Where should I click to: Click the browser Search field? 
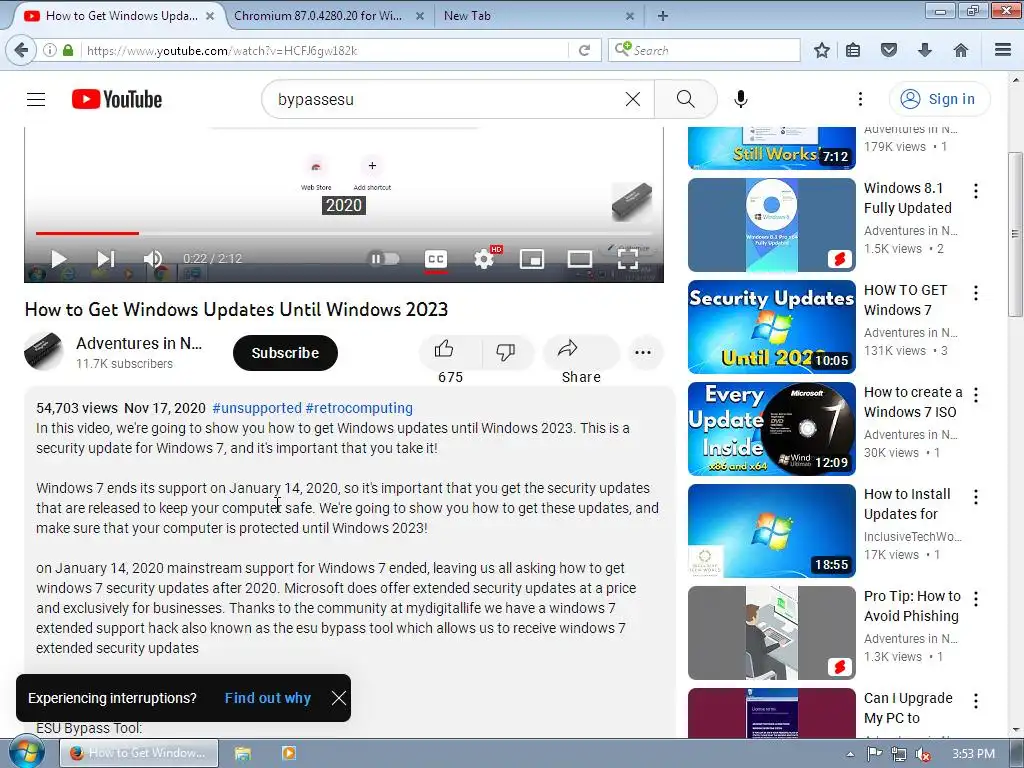click(x=704, y=50)
